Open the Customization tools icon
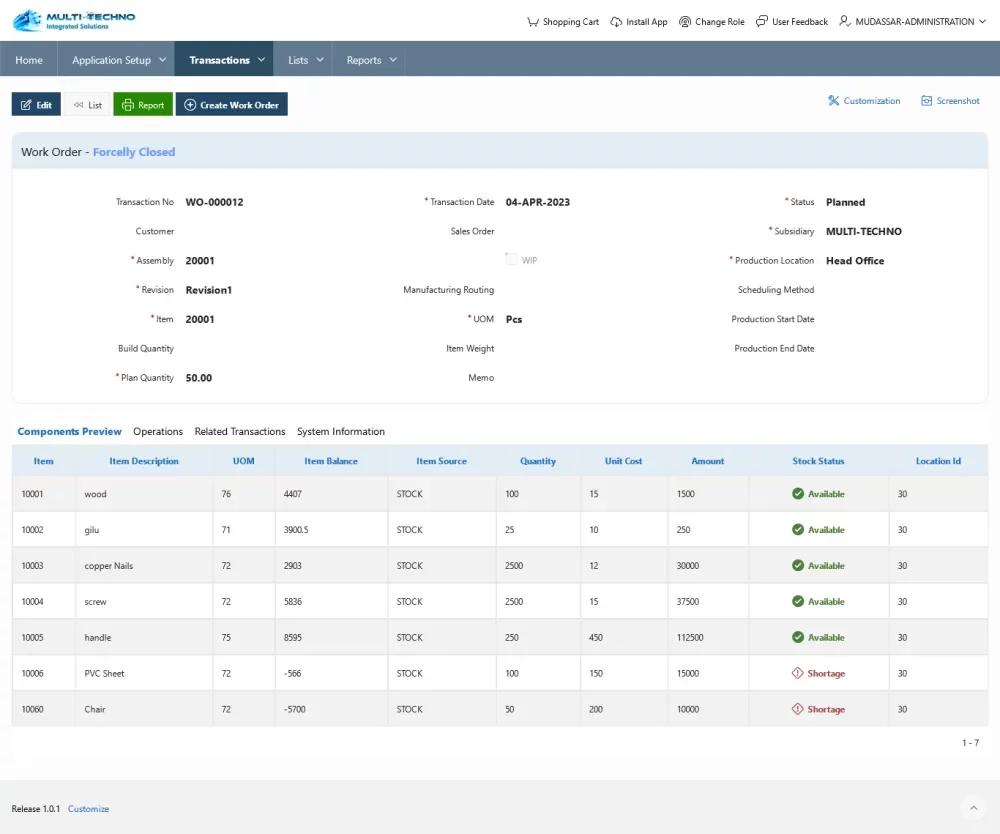The width and height of the screenshot is (1000, 834). point(833,101)
